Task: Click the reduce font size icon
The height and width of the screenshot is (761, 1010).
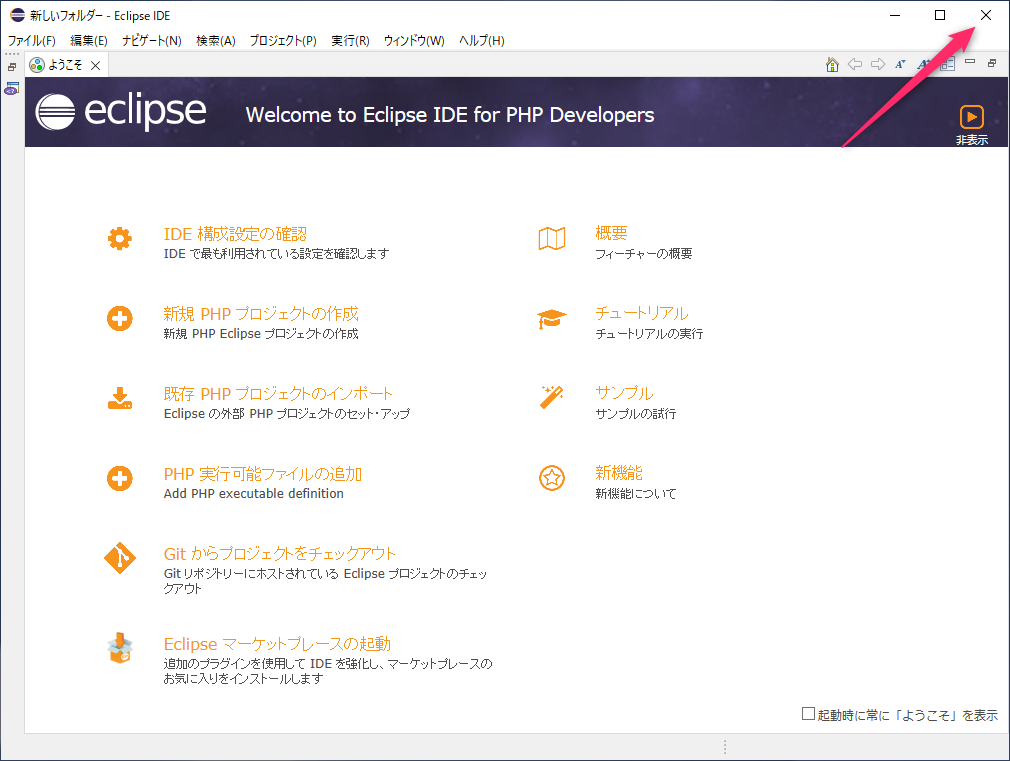Action: point(900,64)
